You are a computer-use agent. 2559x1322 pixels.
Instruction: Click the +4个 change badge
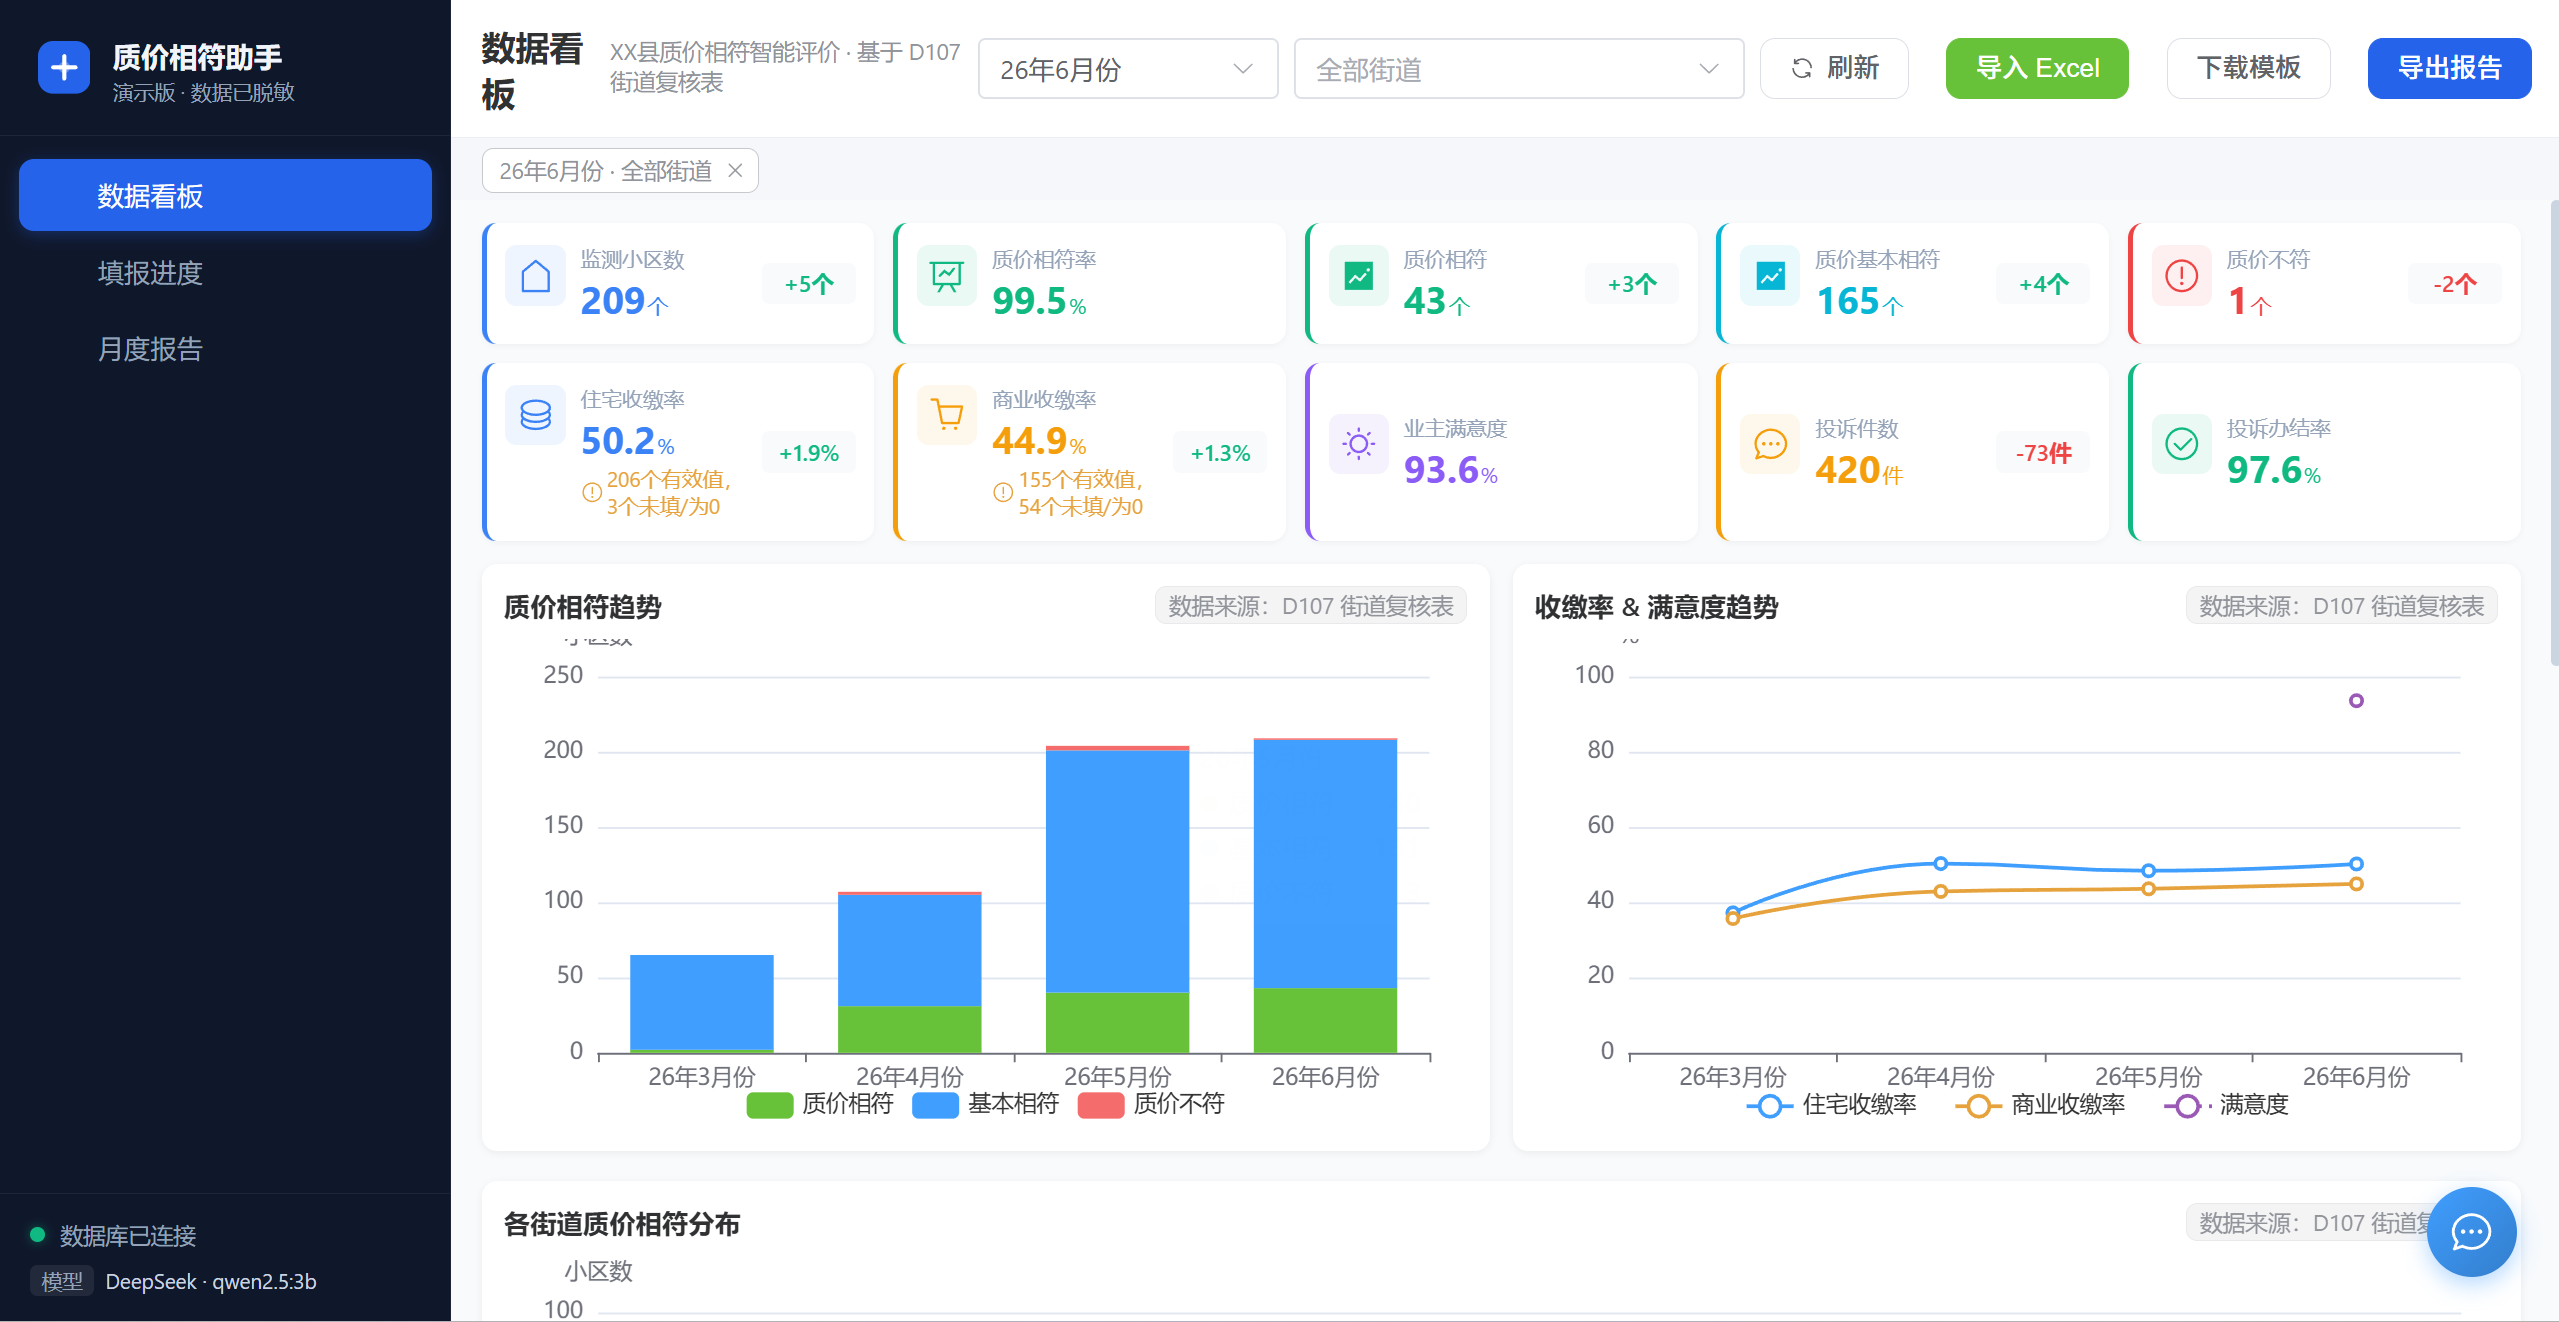coord(2043,284)
